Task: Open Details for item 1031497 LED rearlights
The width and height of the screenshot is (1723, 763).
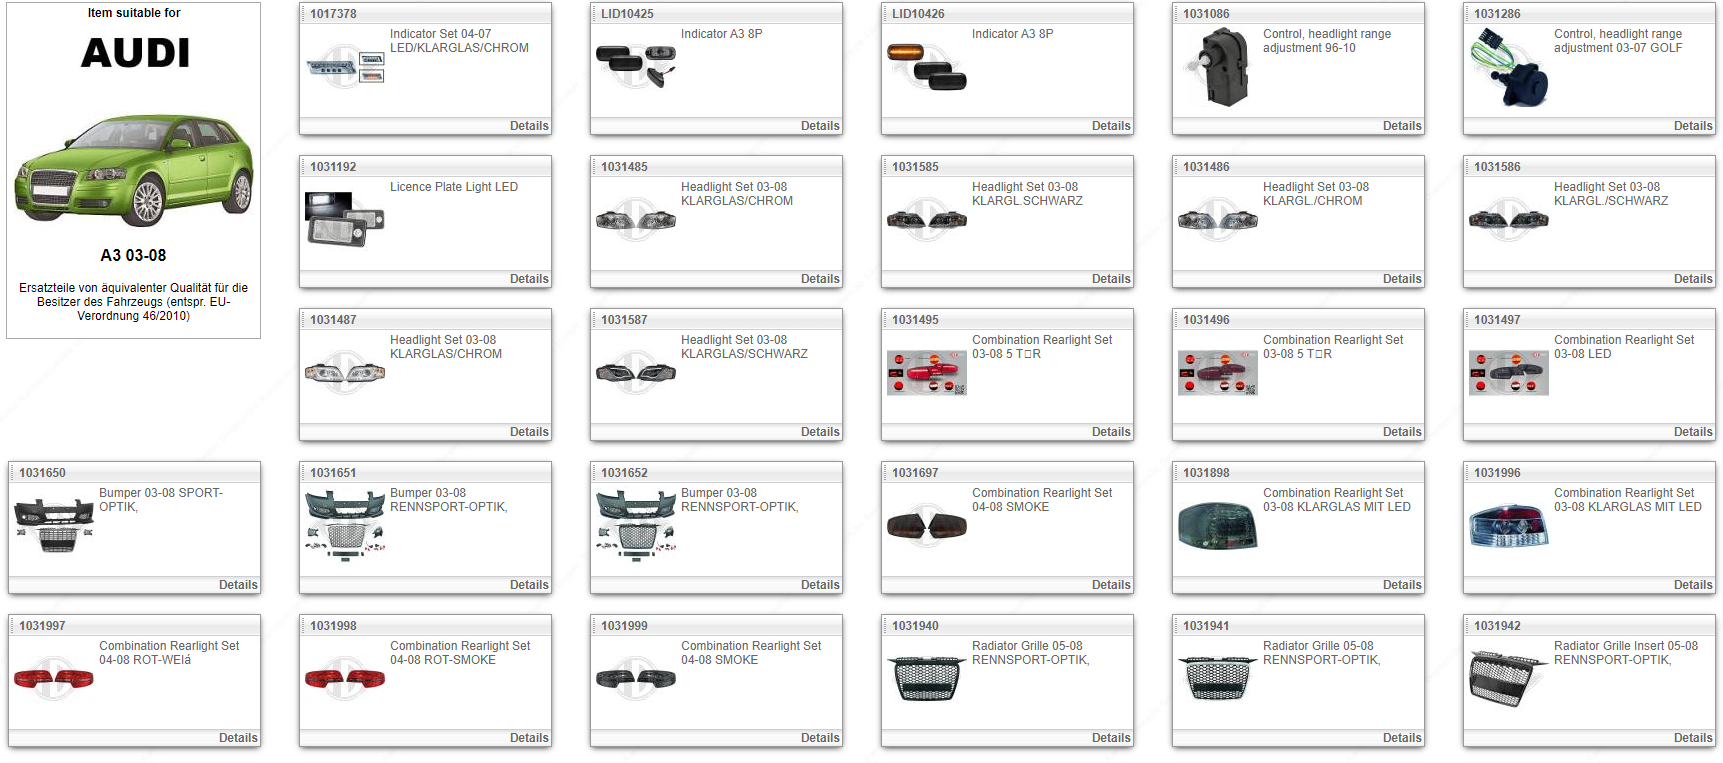Action: (1693, 432)
